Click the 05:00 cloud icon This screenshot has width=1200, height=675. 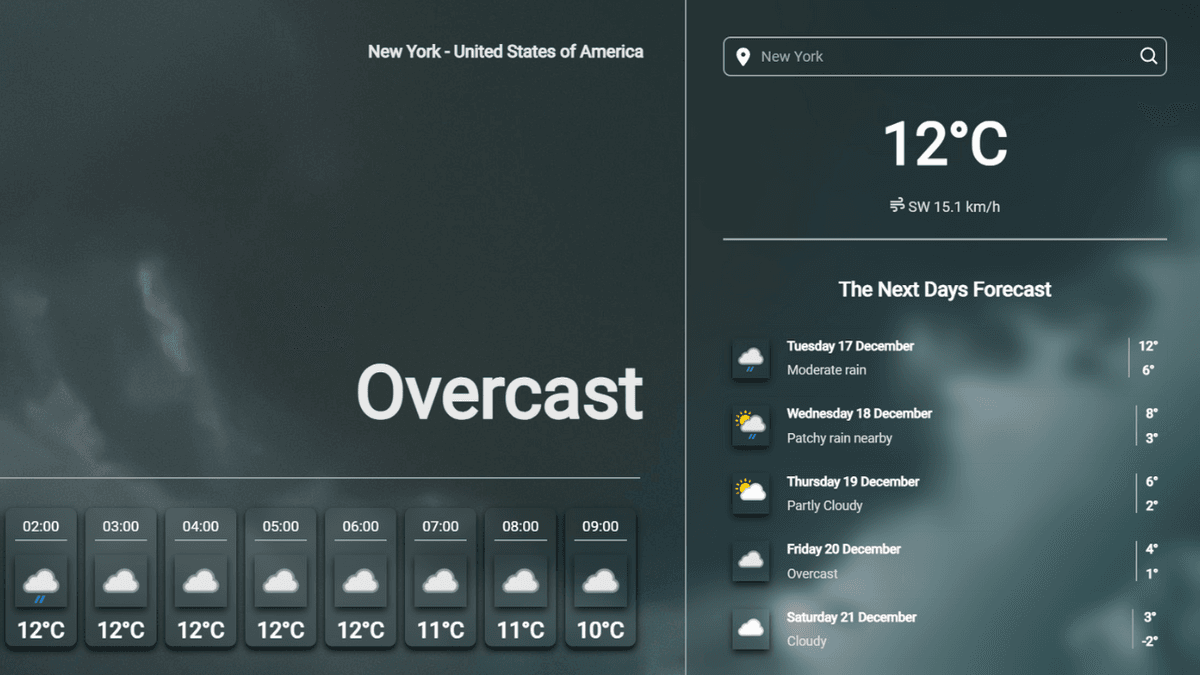[281, 581]
